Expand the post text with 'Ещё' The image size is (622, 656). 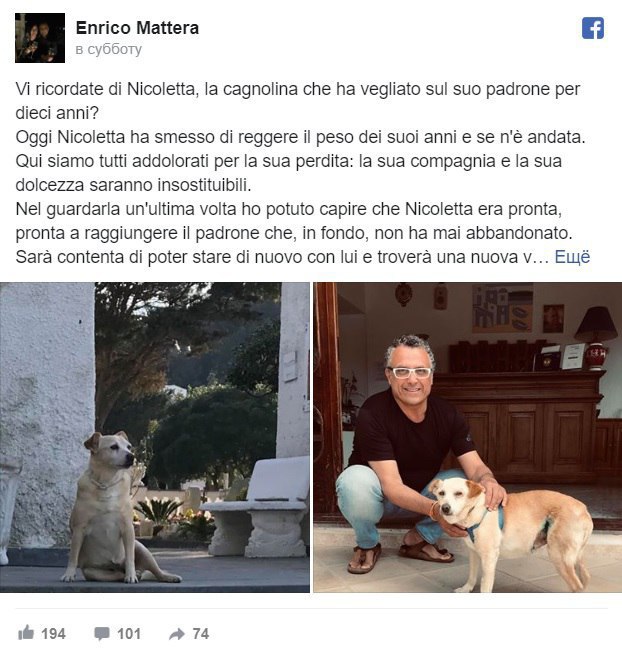(572, 257)
